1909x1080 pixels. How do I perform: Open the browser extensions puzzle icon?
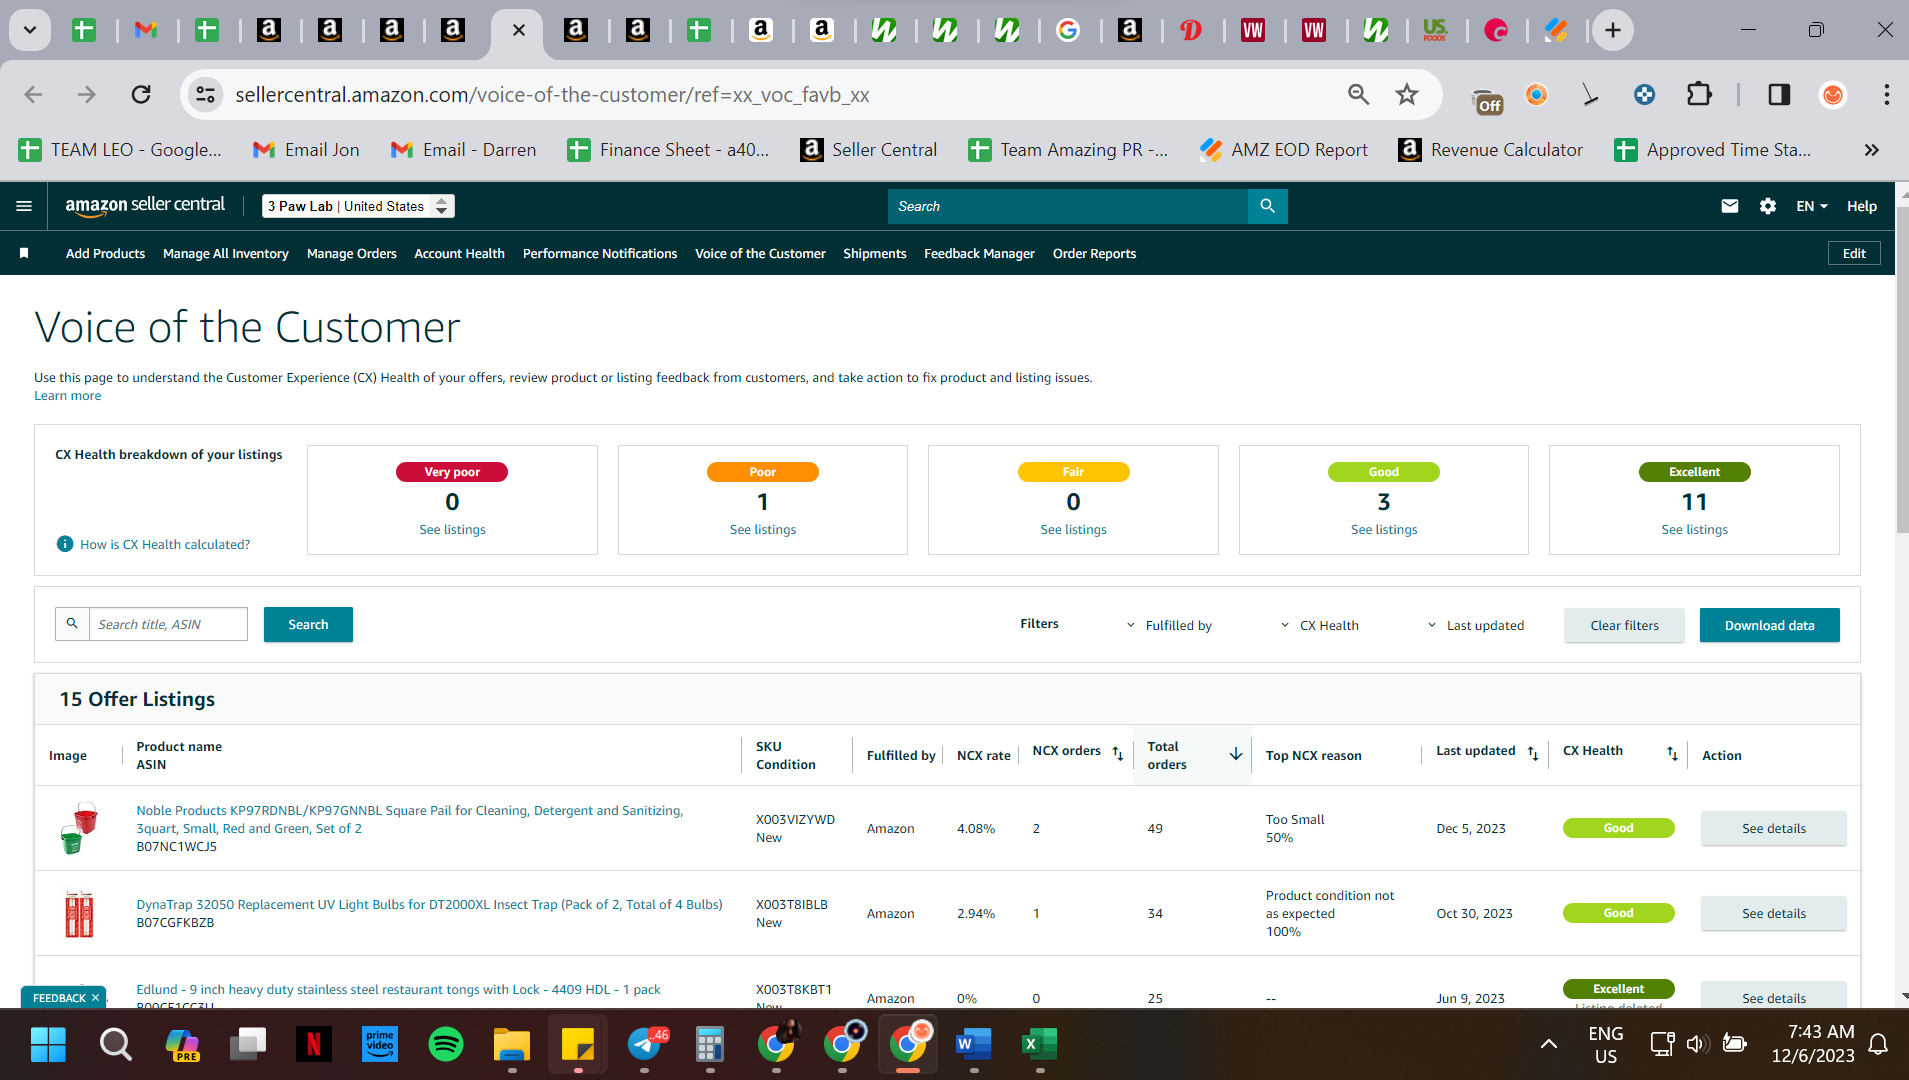tap(1699, 94)
